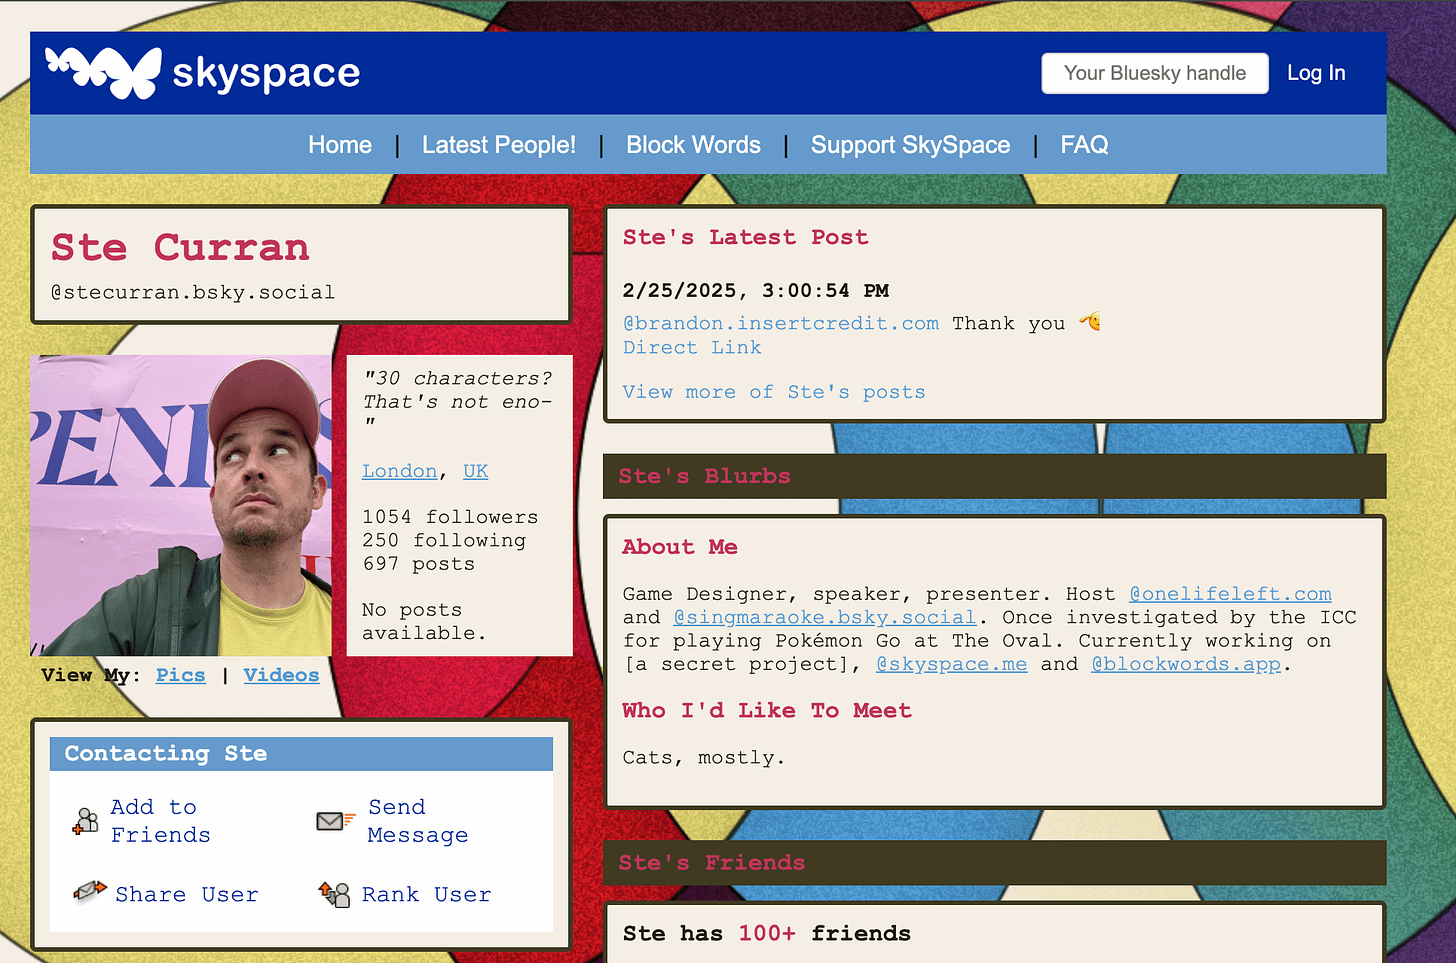Go to Block Words page
Viewport: 1456px width, 963px height.
pos(693,145)
